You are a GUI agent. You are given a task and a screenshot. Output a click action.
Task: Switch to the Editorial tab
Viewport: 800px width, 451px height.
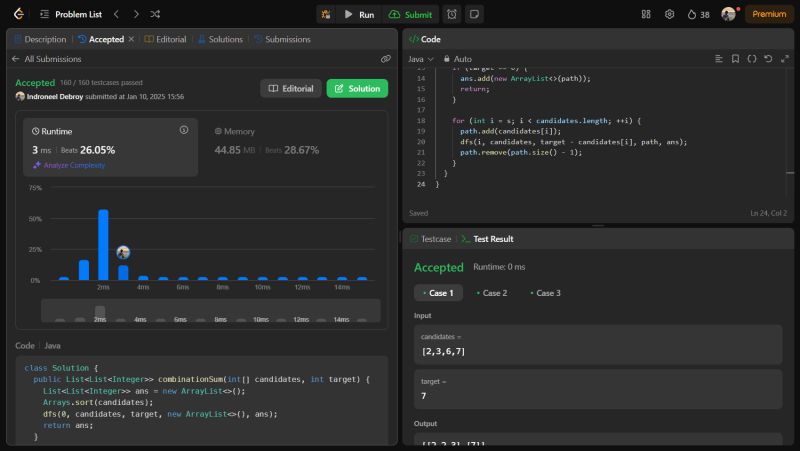[x=165, y=39]
